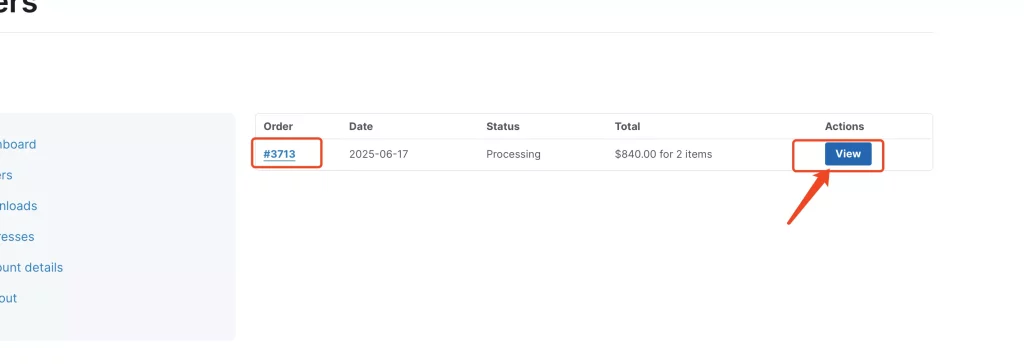Select the Addresses sidebar link

(17, 237)
